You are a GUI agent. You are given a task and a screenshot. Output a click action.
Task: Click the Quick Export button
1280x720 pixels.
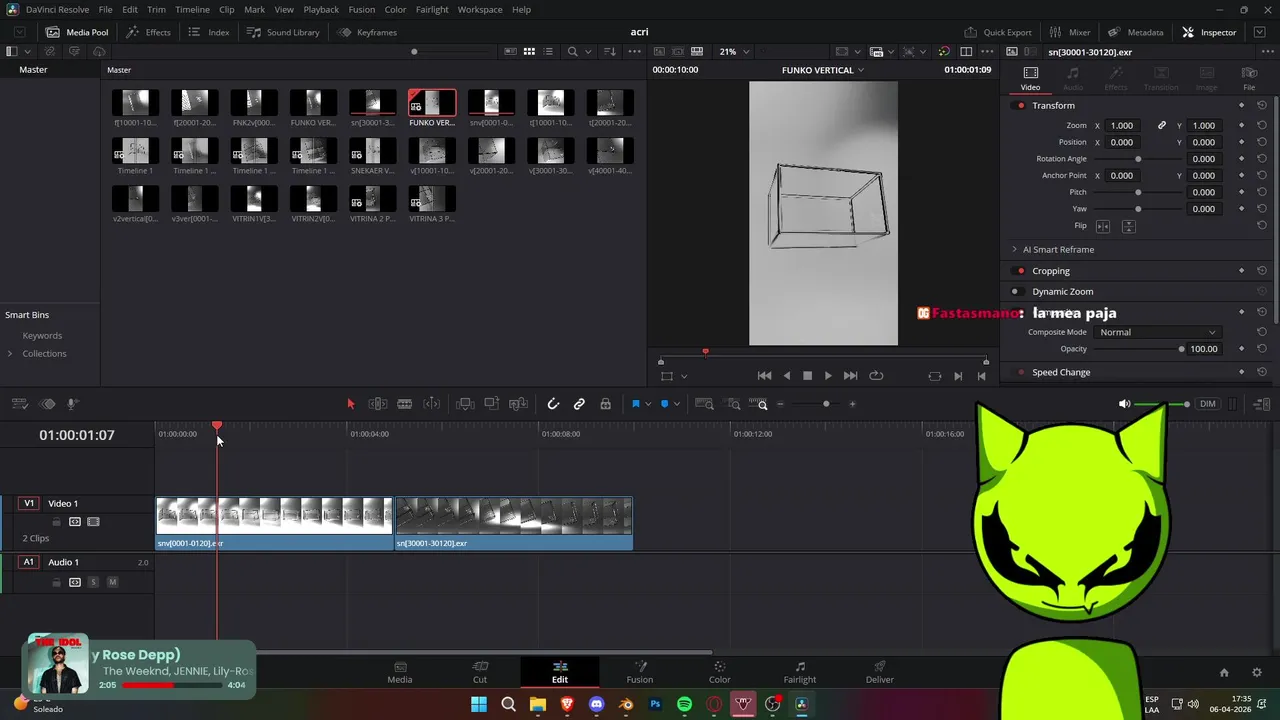998,32
